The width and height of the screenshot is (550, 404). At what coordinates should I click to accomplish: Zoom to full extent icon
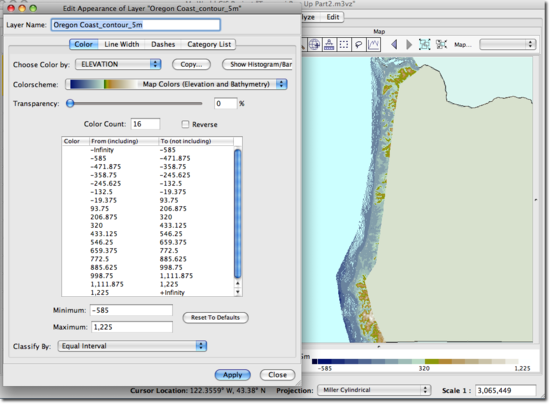pos(441,45)
